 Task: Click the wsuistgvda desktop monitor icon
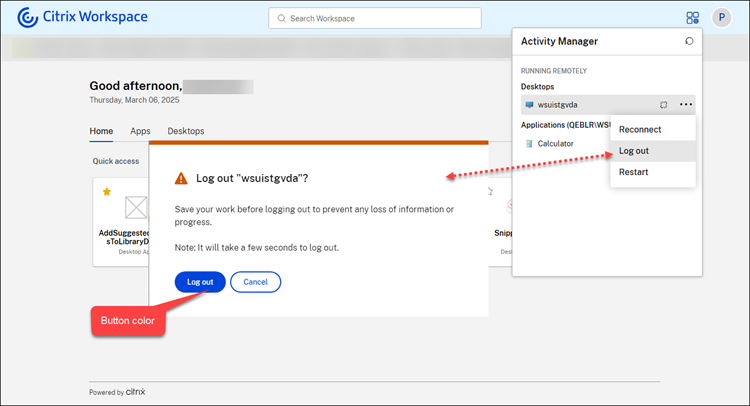point(529,105)
